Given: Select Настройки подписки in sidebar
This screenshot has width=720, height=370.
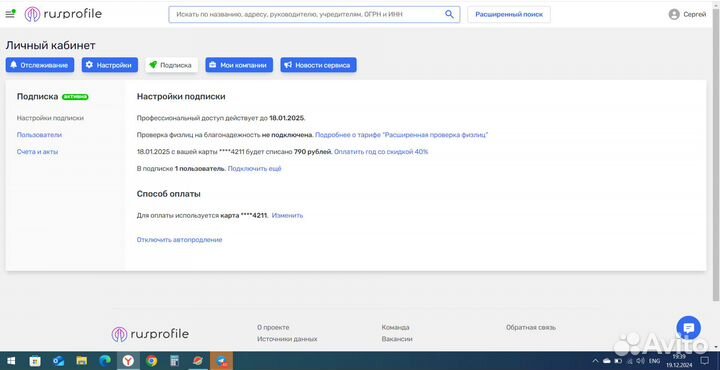Looking at the screenshot, I should click(x=50, y=118).
